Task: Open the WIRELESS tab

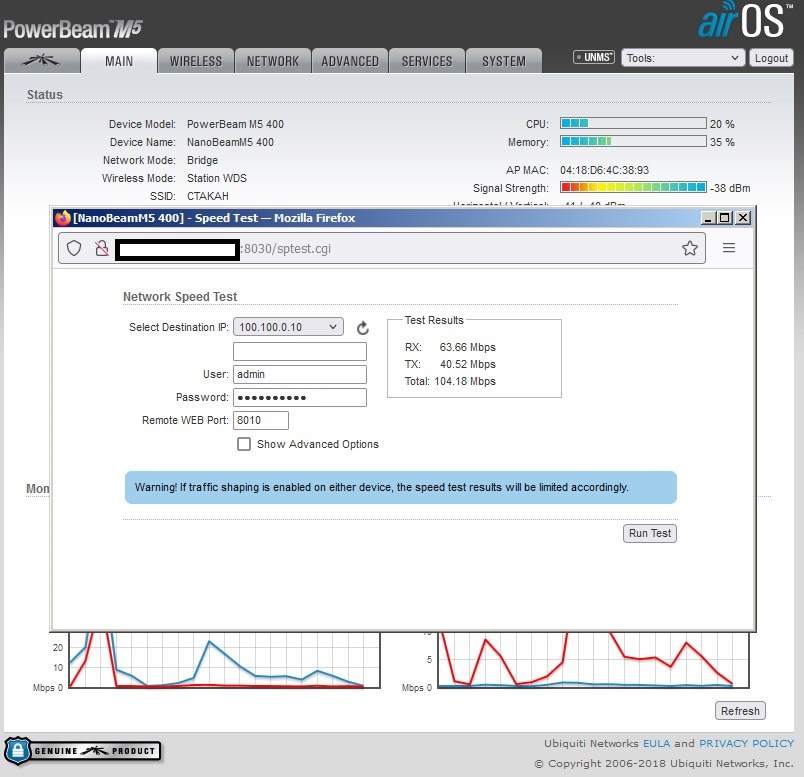Action: (196, 61)
